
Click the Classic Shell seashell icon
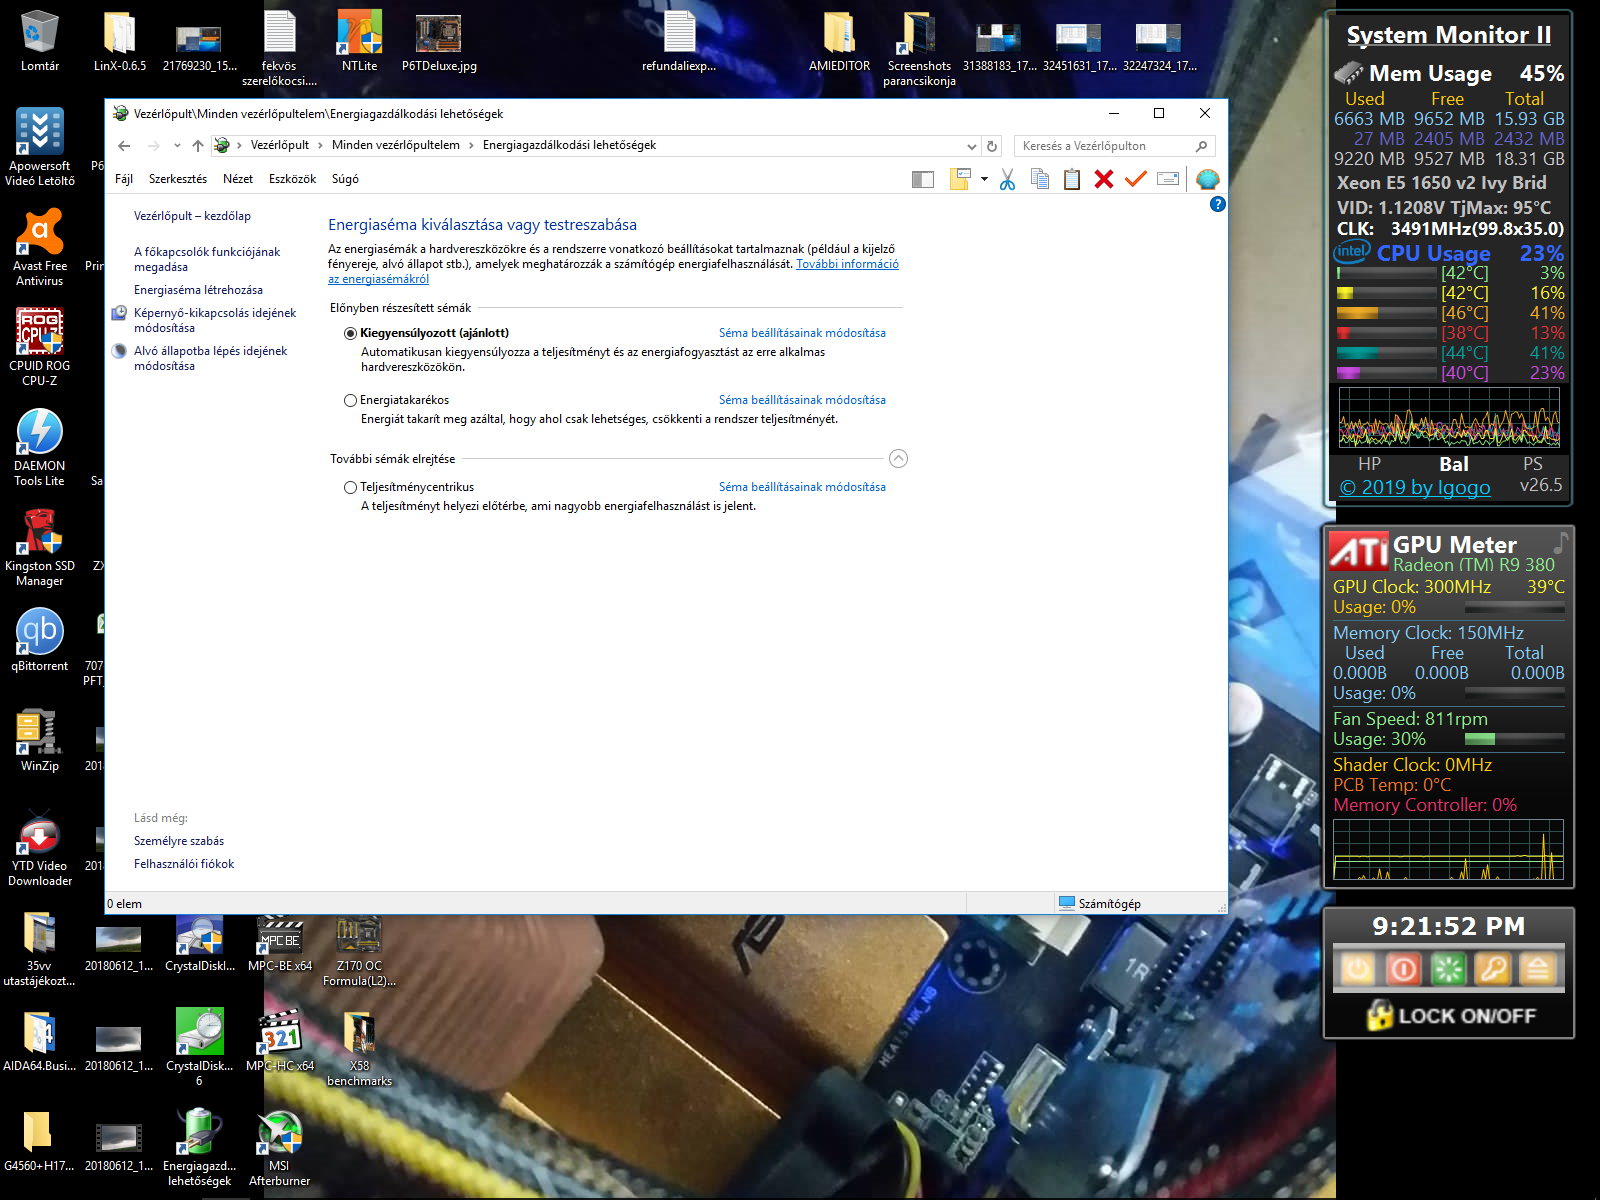(1208, 179)
